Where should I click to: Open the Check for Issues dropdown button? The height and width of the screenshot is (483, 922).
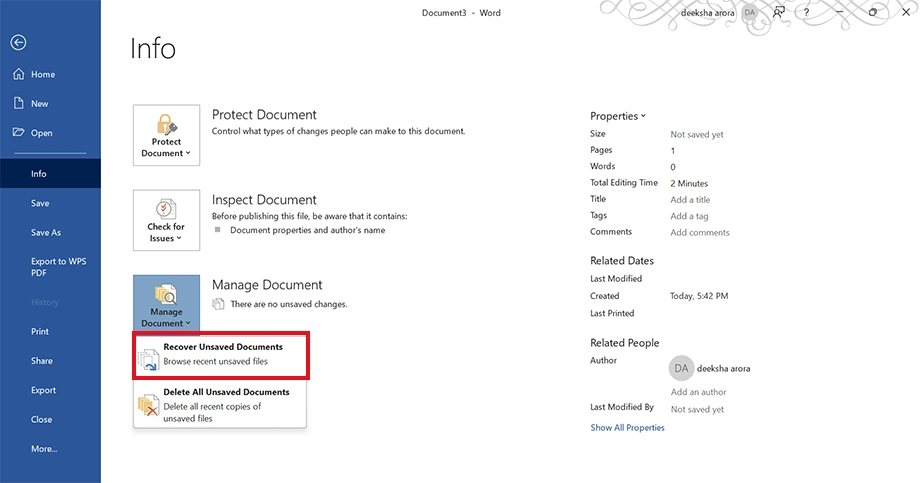[x=166, y=220]
